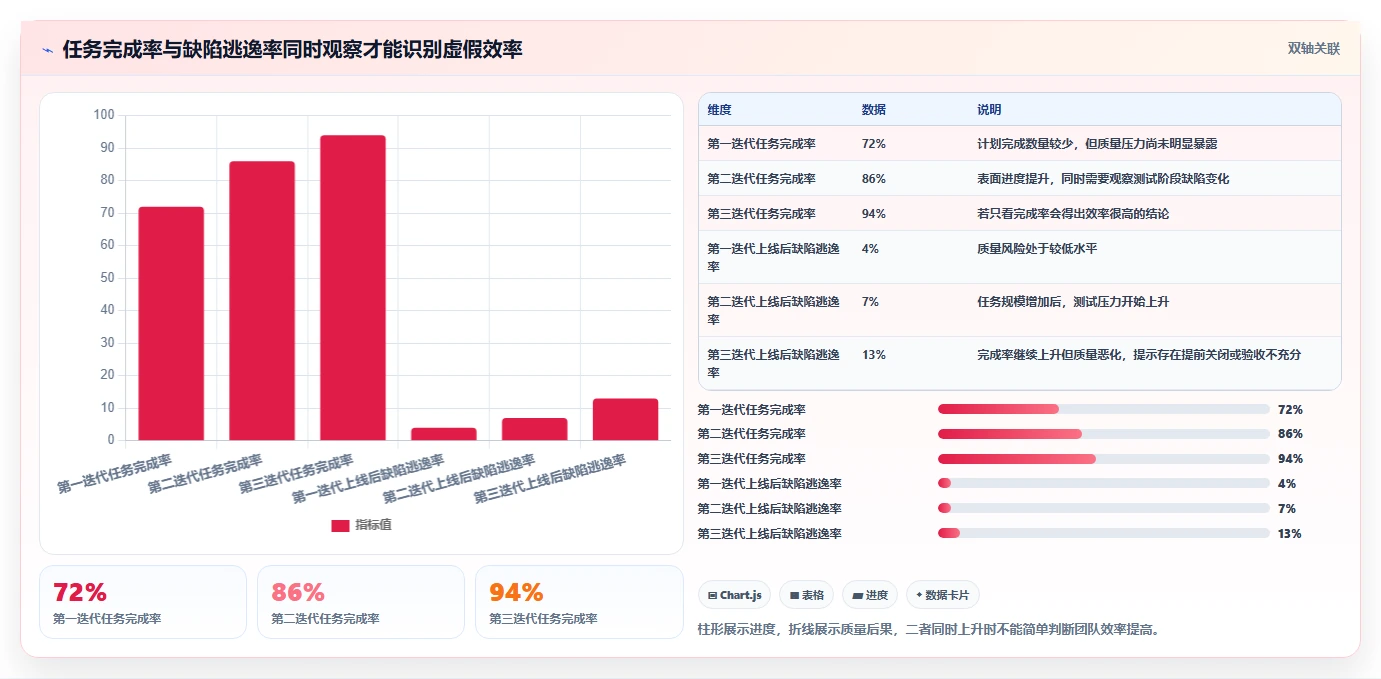Select table cell 第三迭代任务完成率
The width and height of the screenshot is (1381, 679).
pyautogui.click(x=761, y=214)
